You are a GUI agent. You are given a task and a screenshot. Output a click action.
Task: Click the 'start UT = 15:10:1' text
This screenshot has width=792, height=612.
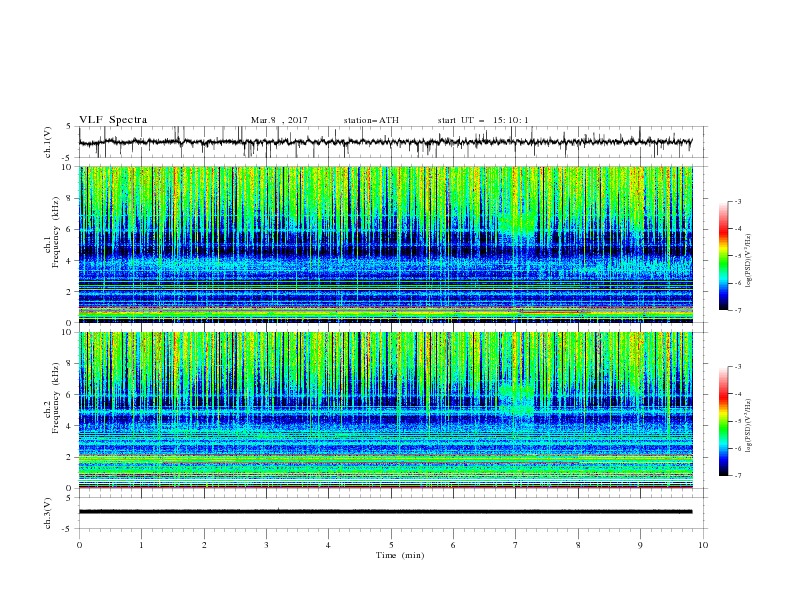(x=483, y=120)
